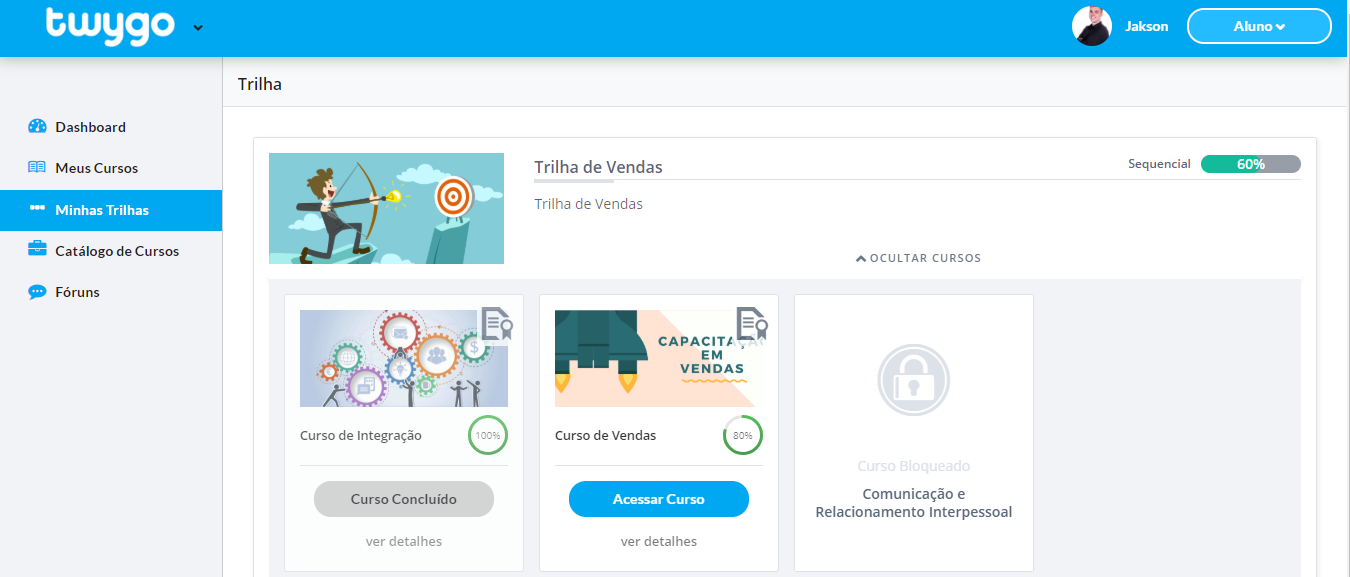Switch to the Fóruns section

click(75, 291)
